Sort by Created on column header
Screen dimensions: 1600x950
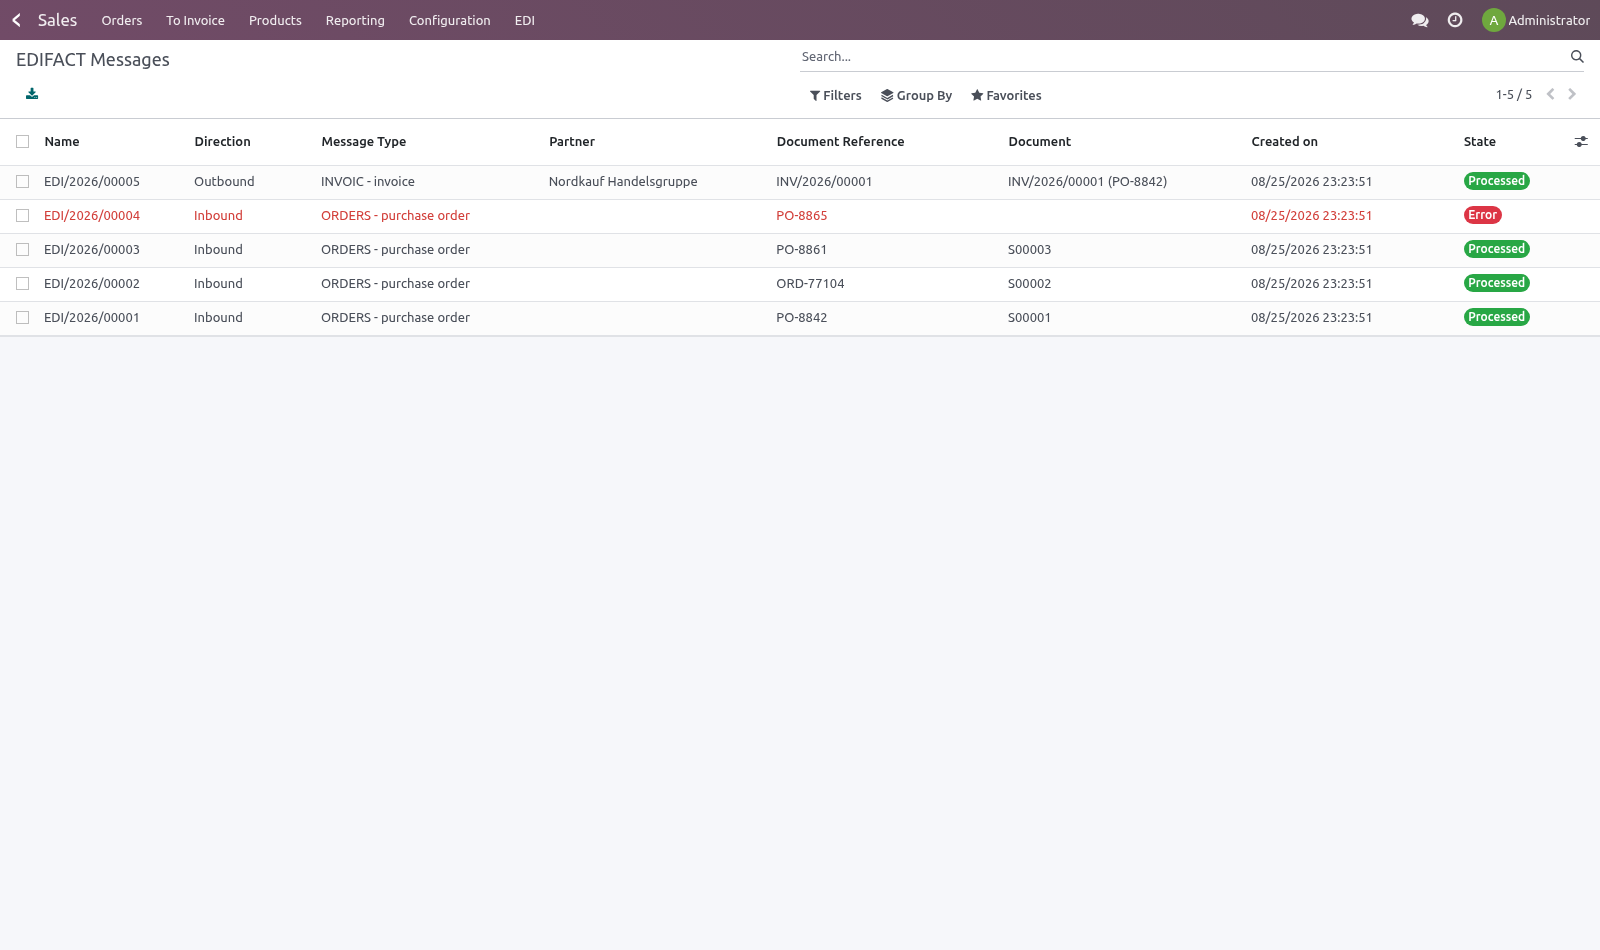pos(1284,142)
